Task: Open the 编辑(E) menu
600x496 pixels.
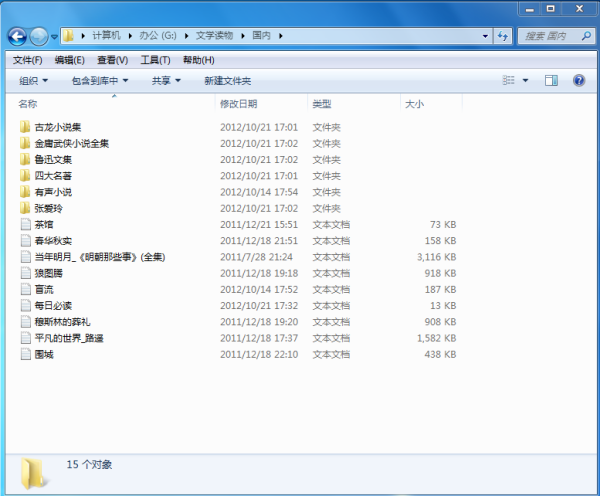Action: [69, 60]
